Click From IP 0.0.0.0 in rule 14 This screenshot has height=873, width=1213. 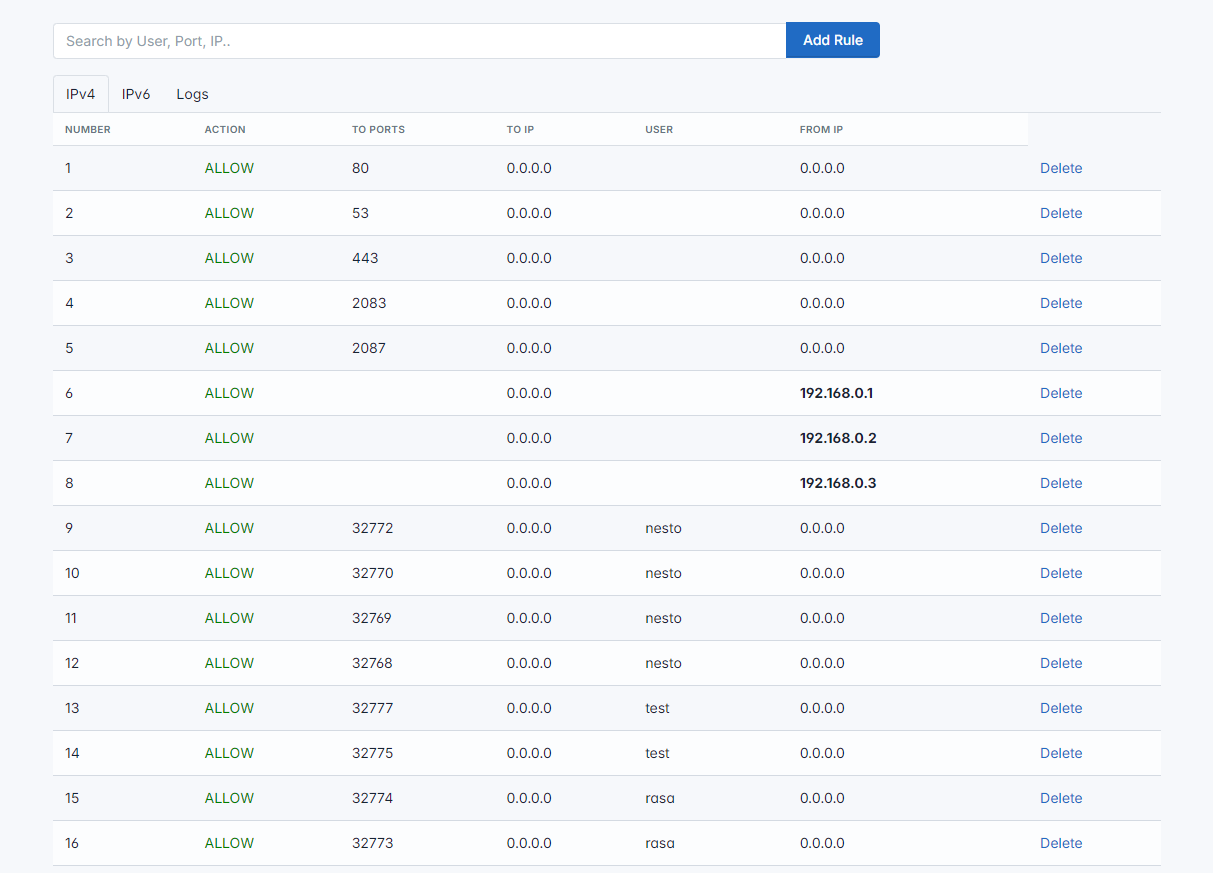coord(822,753)
